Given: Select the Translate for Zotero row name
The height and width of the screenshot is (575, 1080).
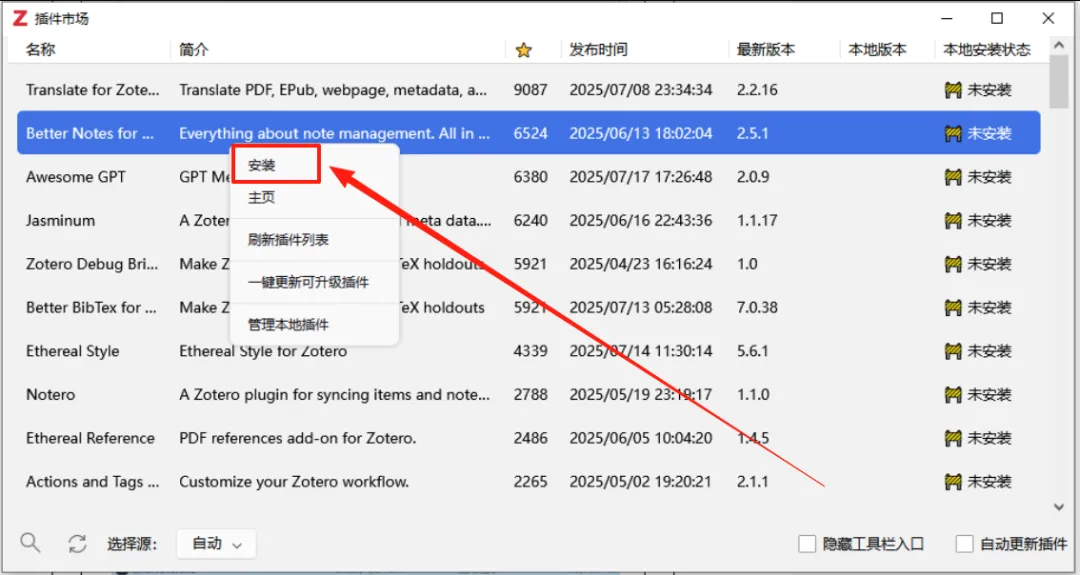Looking at the screenshot, I should click(92, 90).
